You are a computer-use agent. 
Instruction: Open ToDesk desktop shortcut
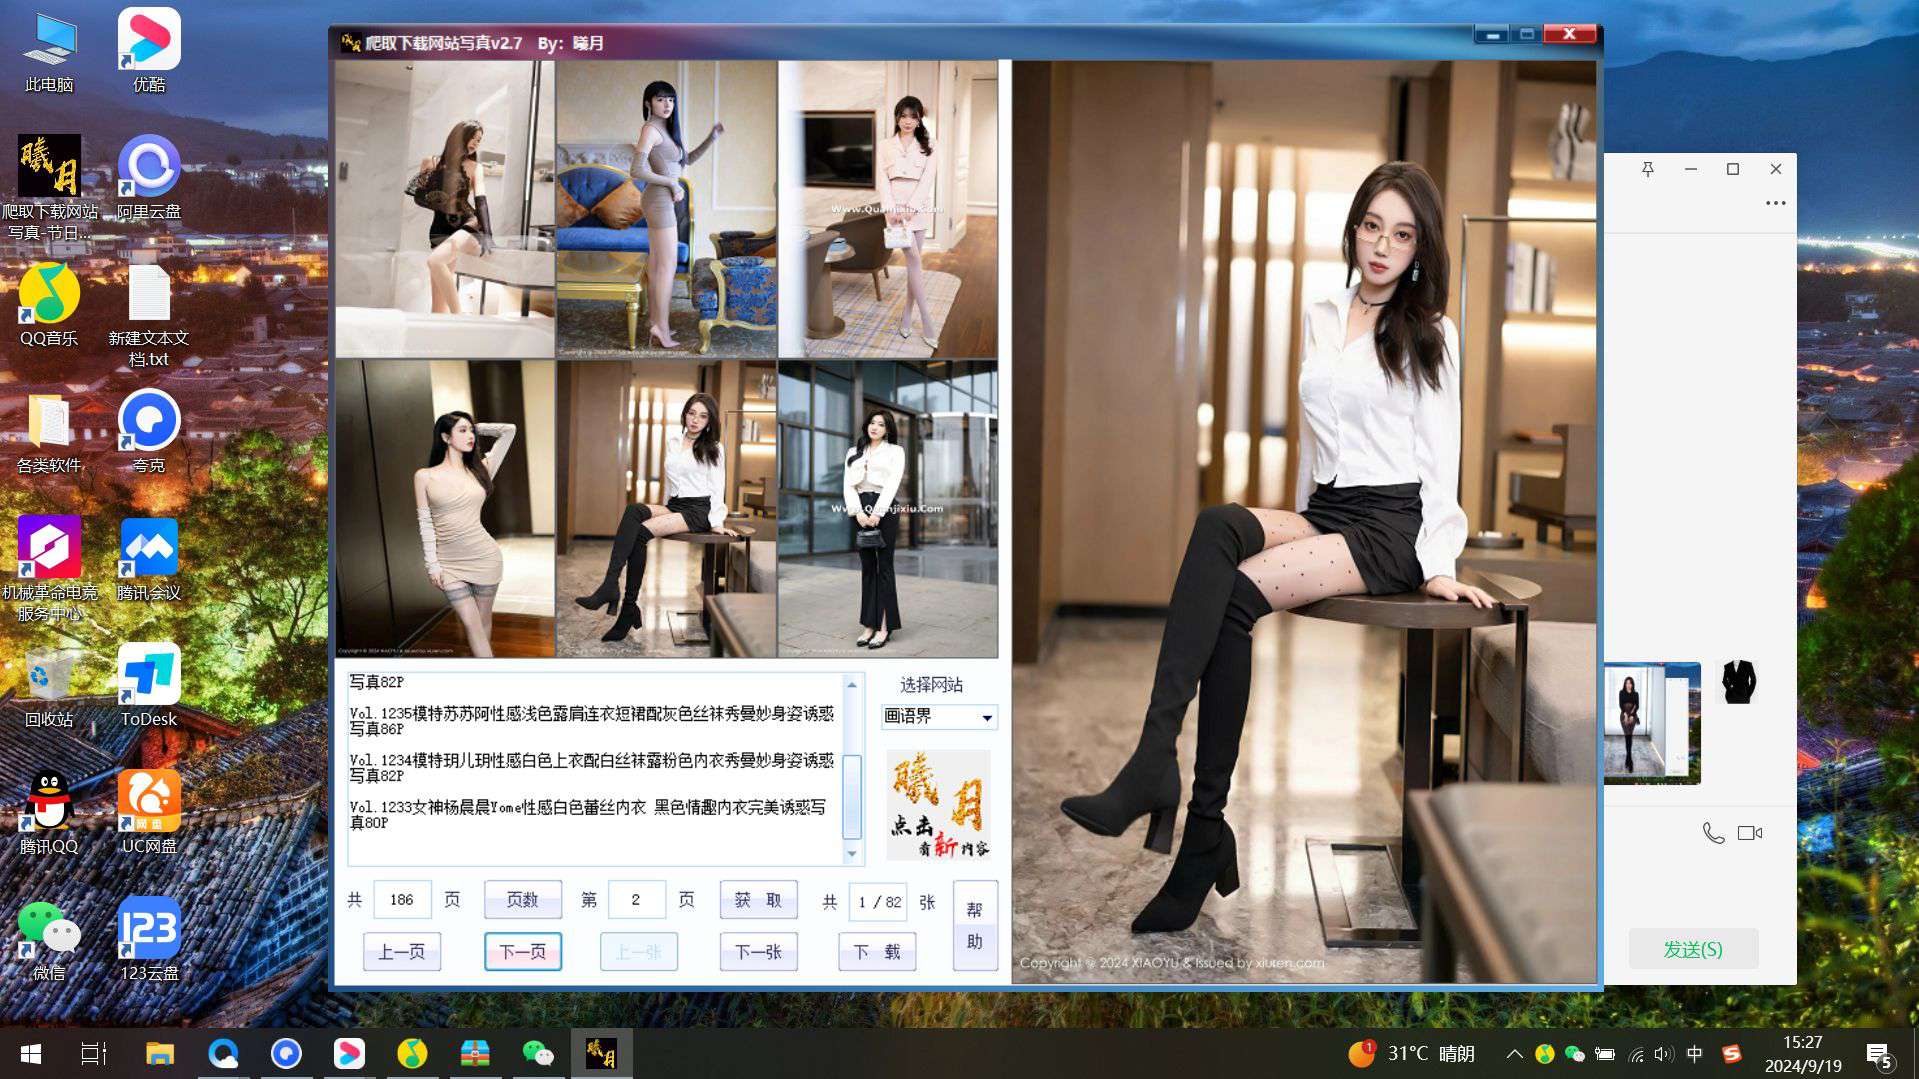coord(149,685)
